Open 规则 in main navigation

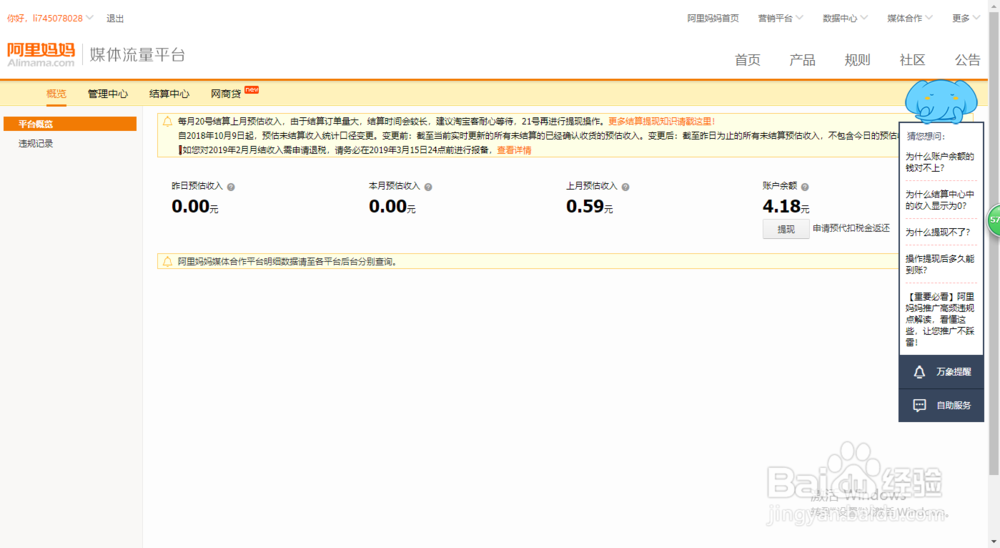(x=857, y=60)
